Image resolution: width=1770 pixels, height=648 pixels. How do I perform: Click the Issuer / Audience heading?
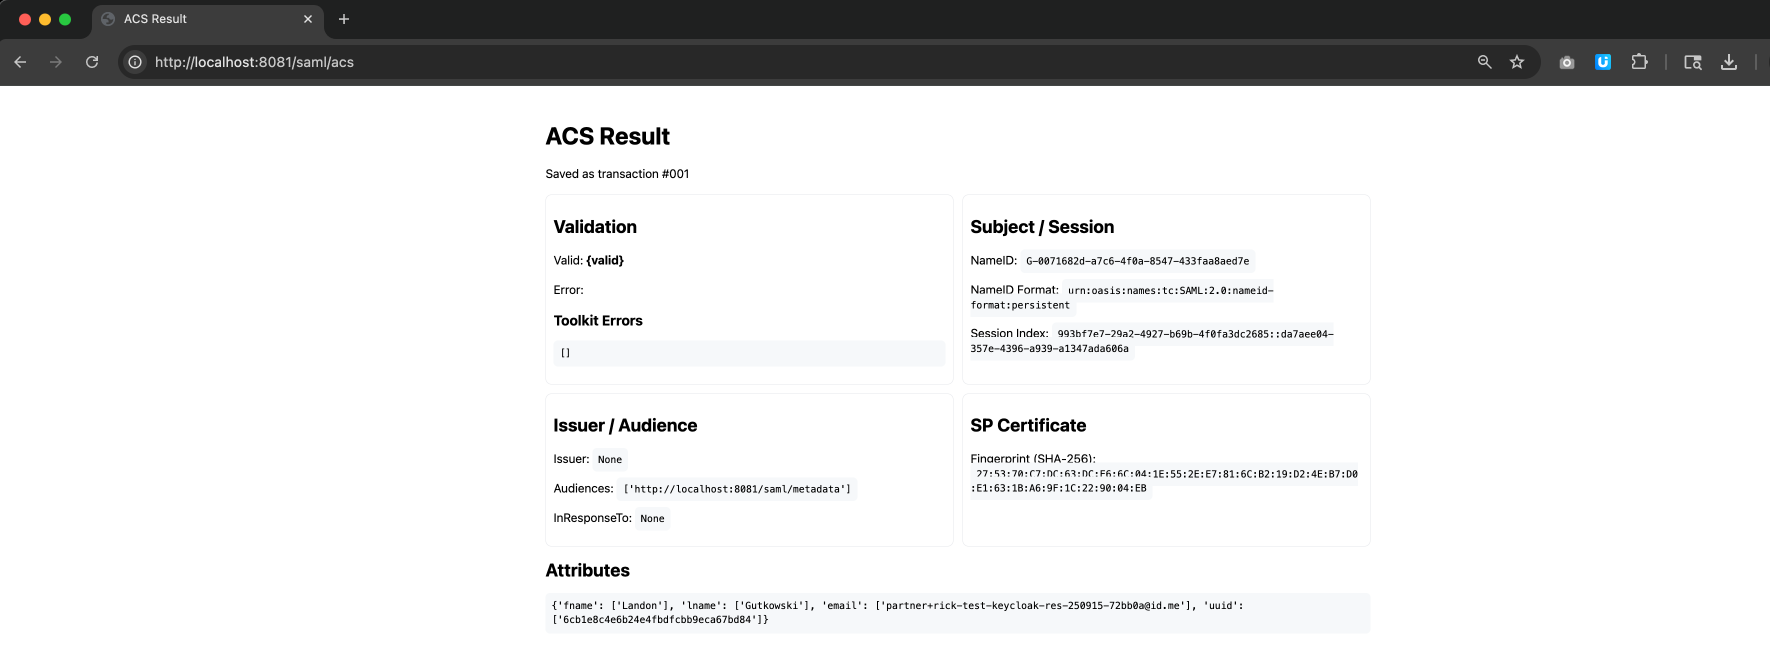click(625, 426)
